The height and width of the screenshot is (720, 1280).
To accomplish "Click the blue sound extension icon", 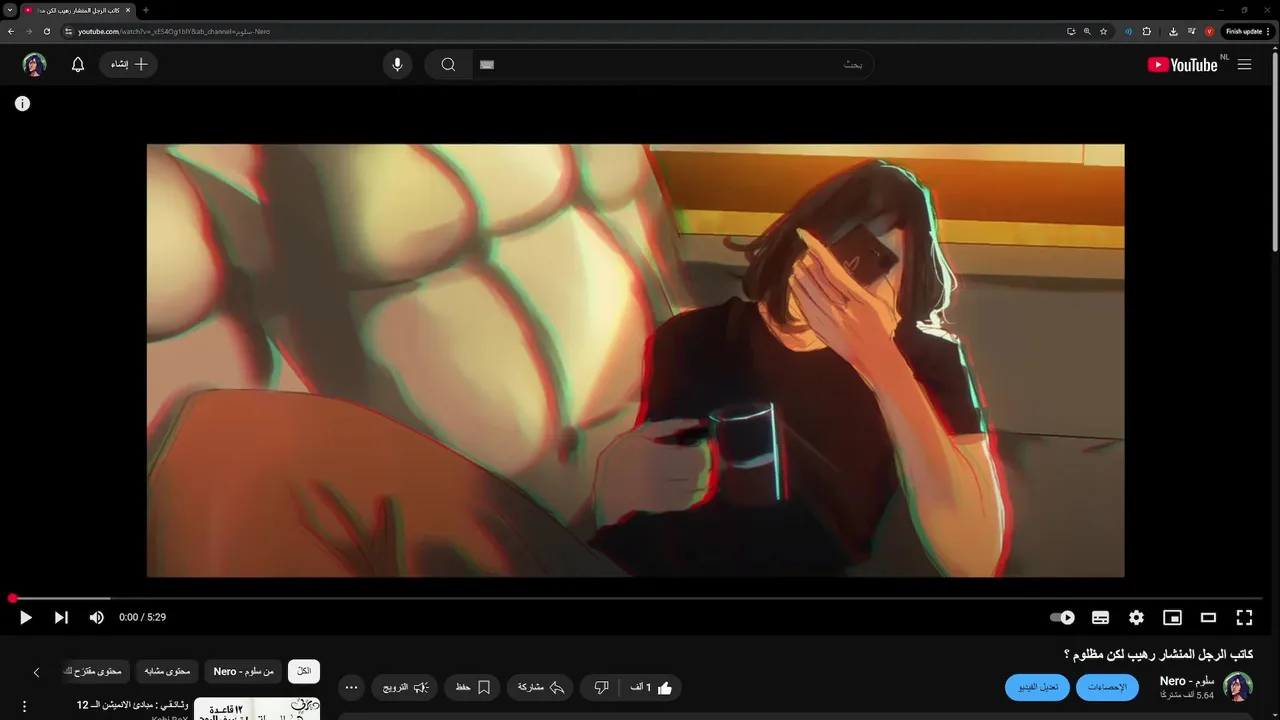I will 1128,31.
